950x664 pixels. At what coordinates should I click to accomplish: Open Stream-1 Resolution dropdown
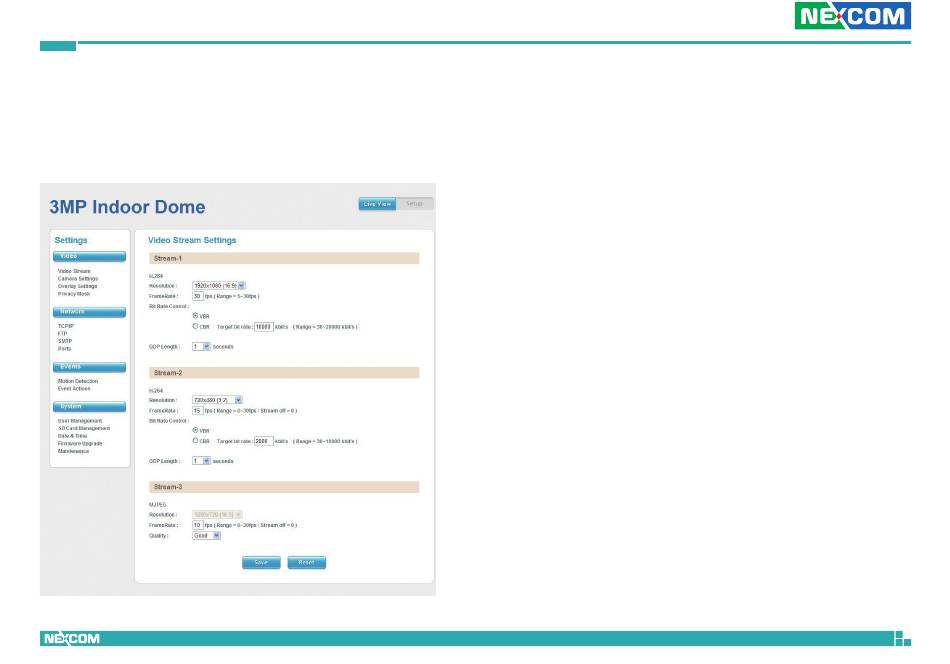218,286
